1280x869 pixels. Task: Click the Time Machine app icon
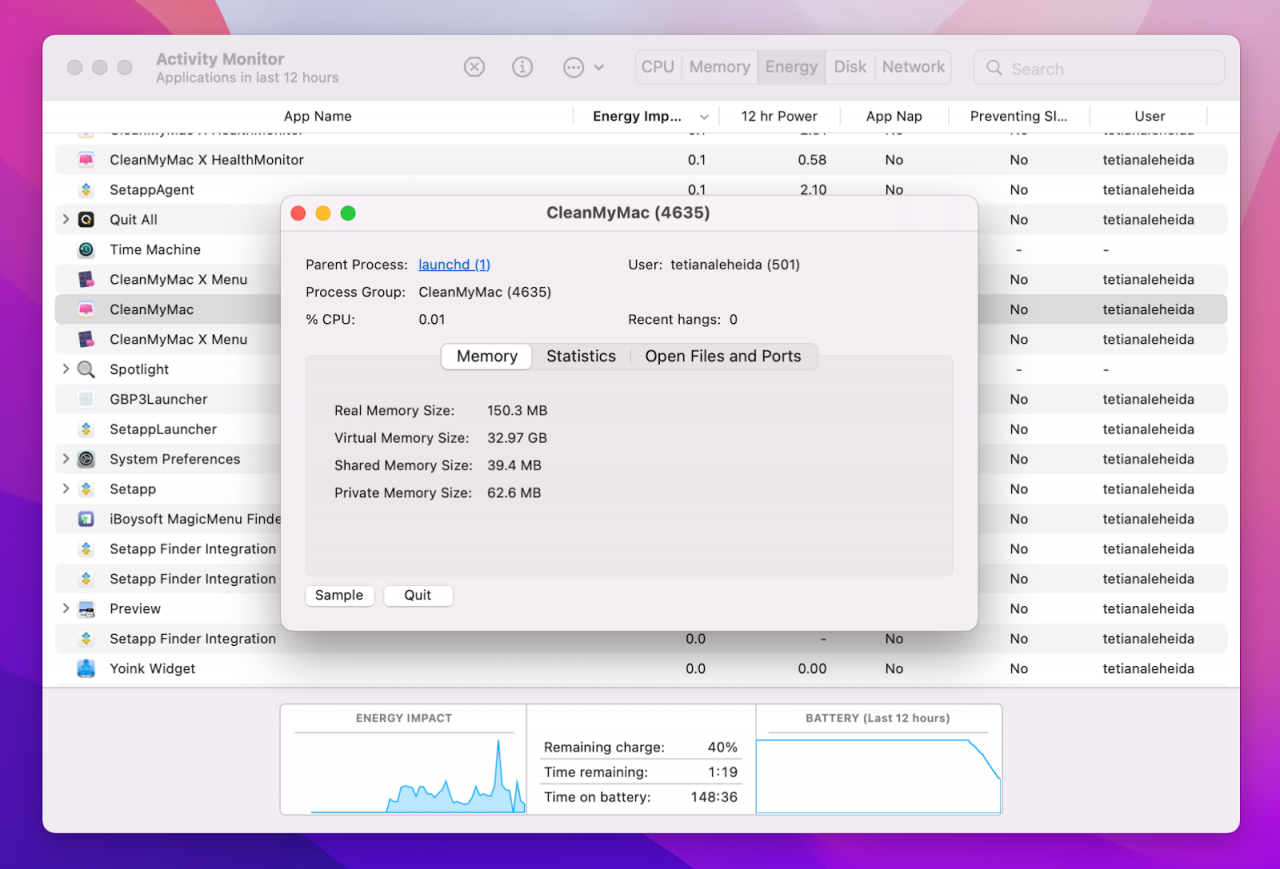(x=87, y=250)
